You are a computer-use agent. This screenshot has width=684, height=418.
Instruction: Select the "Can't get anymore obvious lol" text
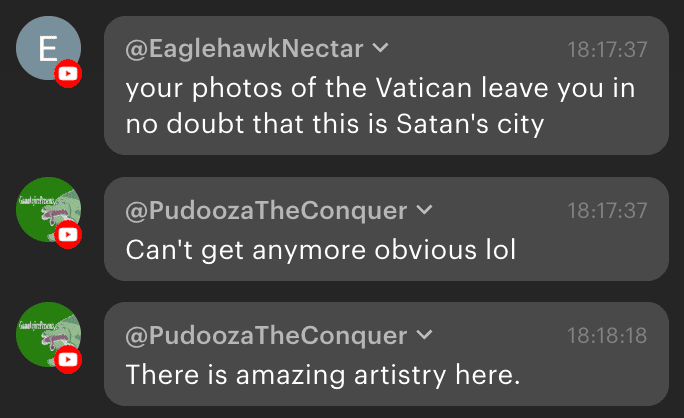(320, 249)
